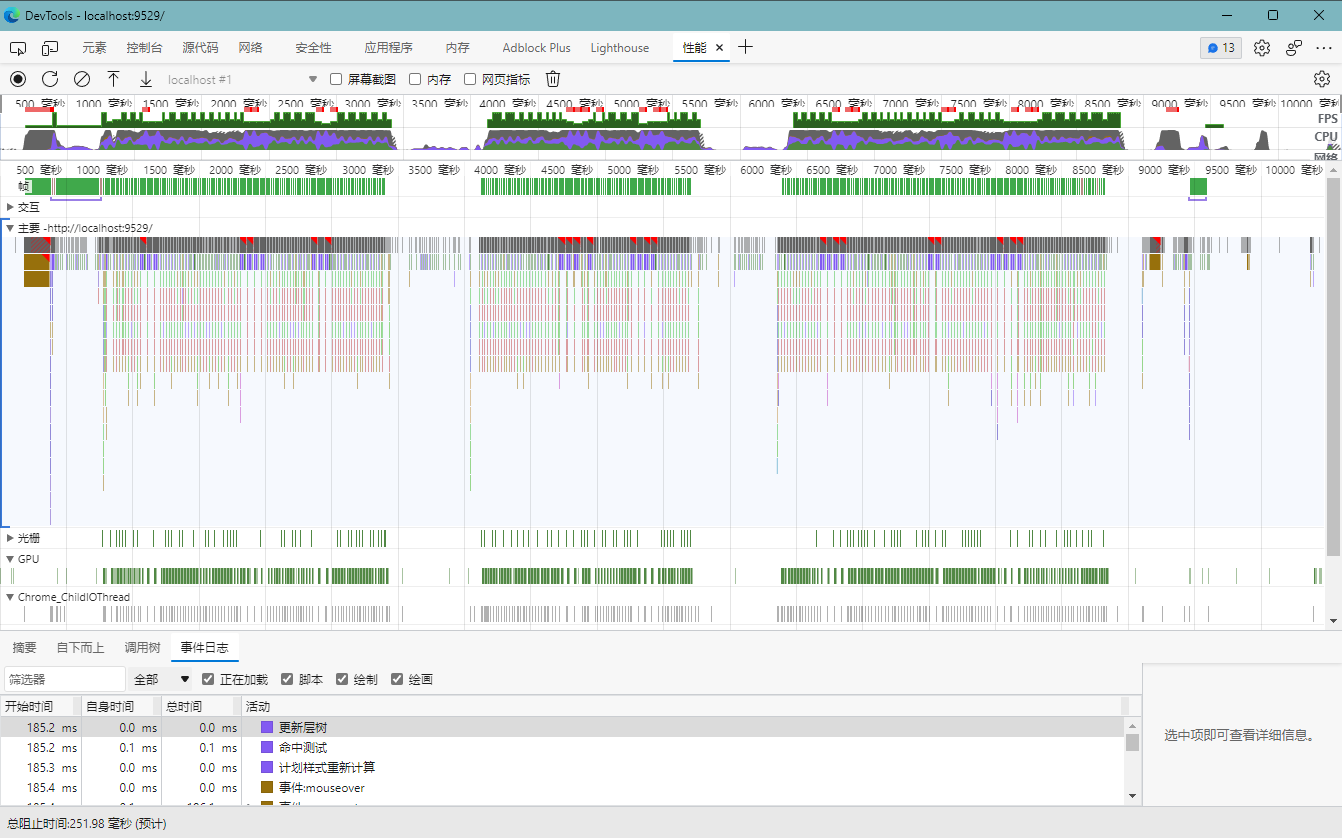The width and height of the screenshot is (1342, 838).
Task: Select the 事件:mouseover event row
Action: (x=562, y=788)
